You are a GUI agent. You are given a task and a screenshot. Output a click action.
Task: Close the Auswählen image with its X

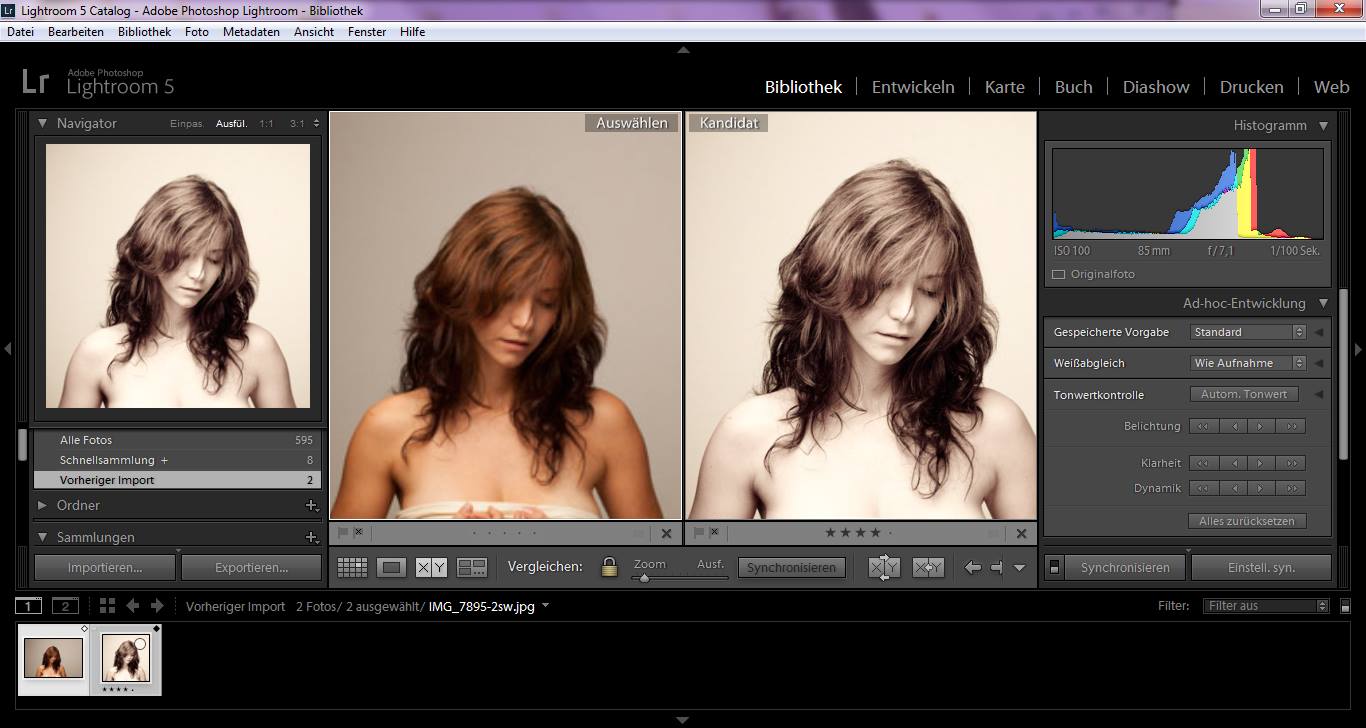(x=667, y=534)
